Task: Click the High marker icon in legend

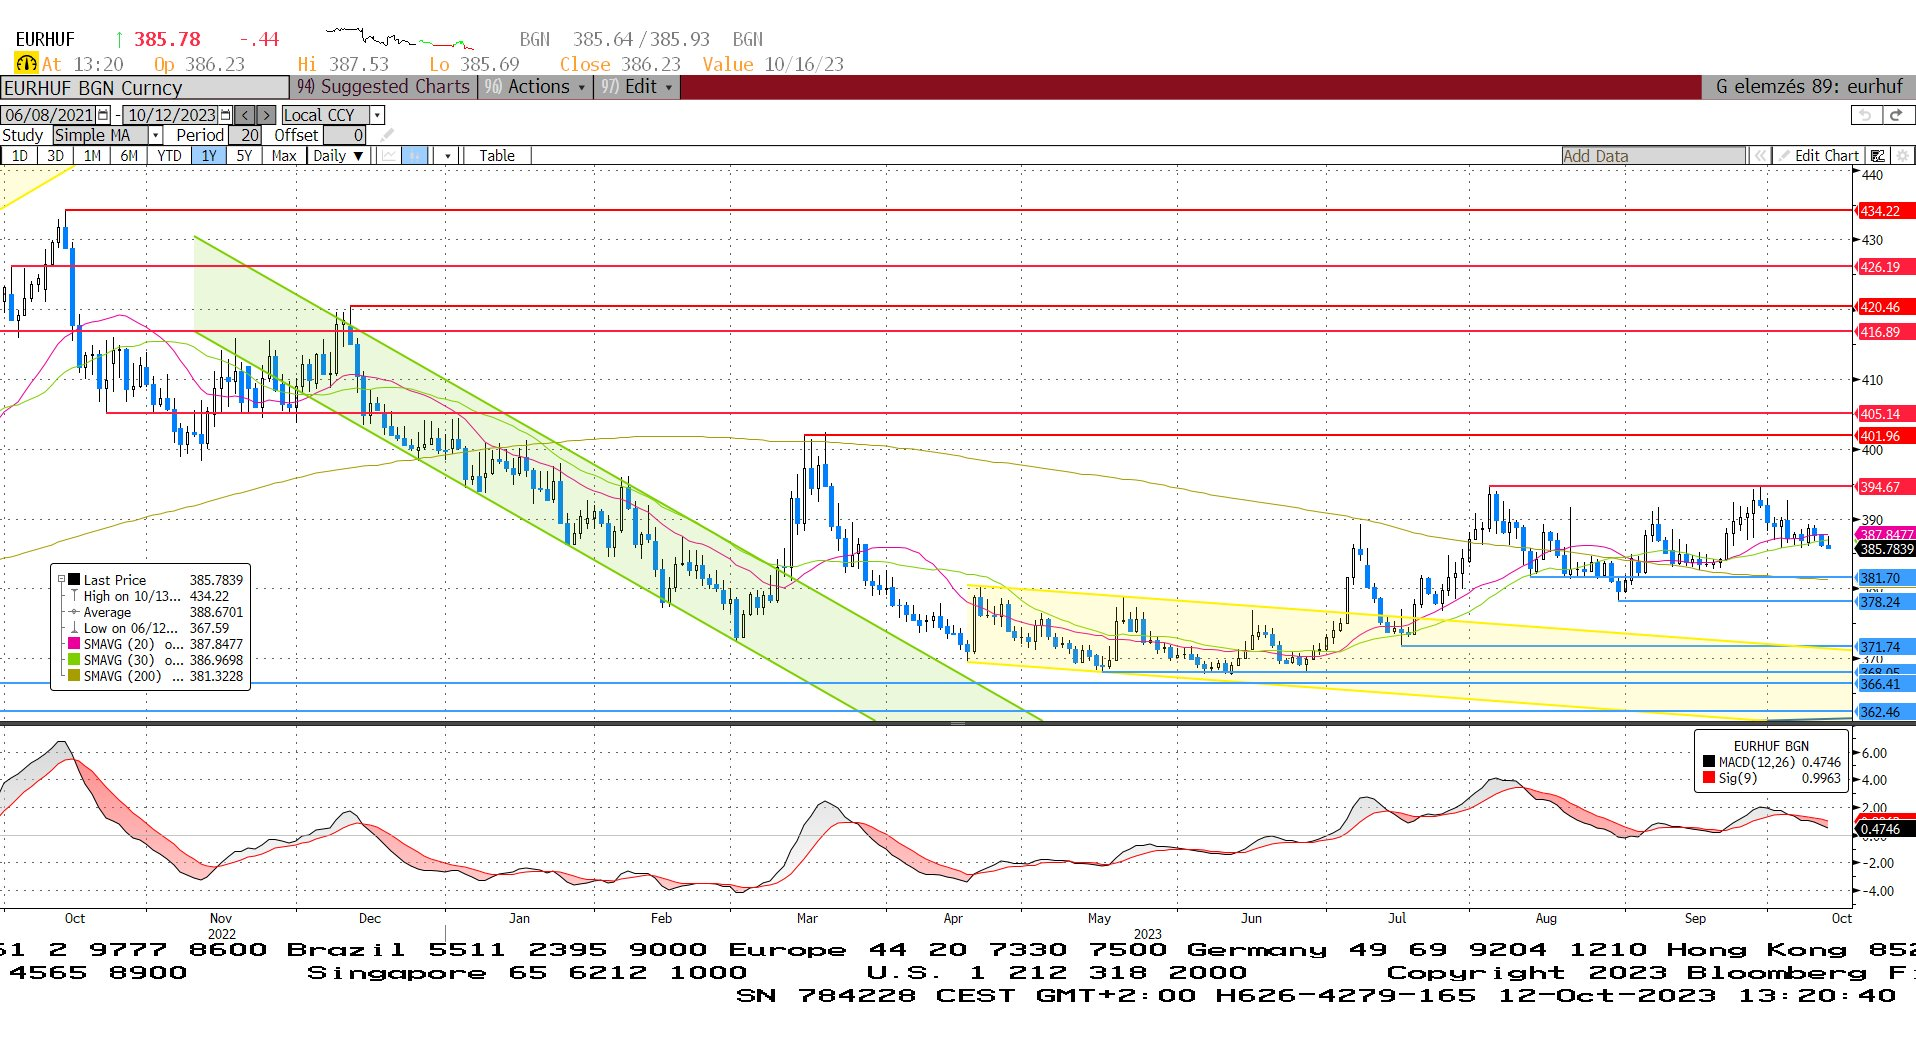Action: (x=73, y=596)
